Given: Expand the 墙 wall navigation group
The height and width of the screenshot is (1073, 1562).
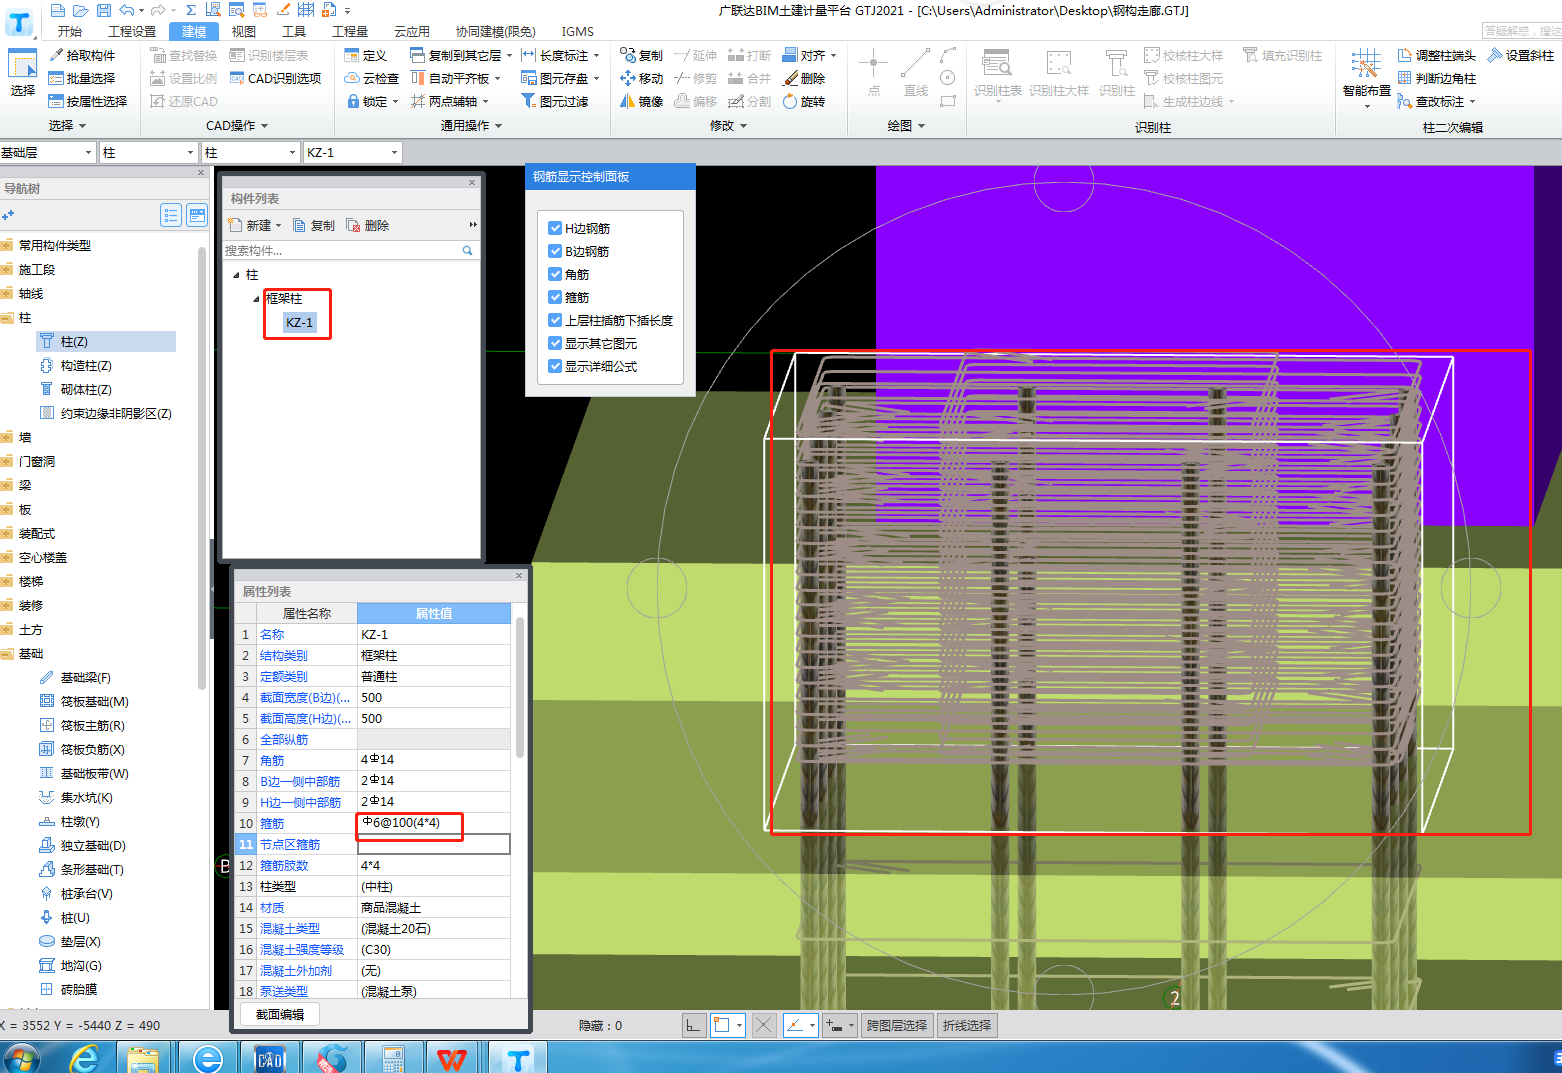Looking at the screenshot, I should point(7,437).
